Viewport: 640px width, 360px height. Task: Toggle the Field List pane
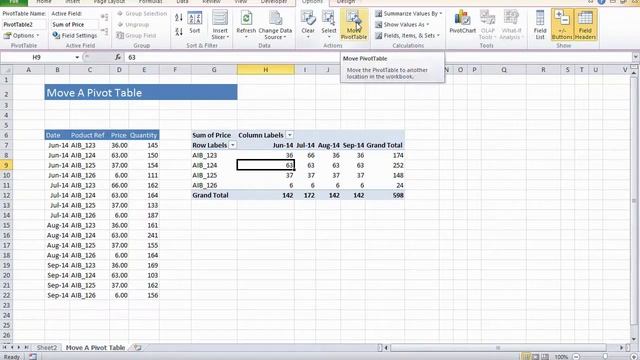pyautogui.click(x=540, y=24)
